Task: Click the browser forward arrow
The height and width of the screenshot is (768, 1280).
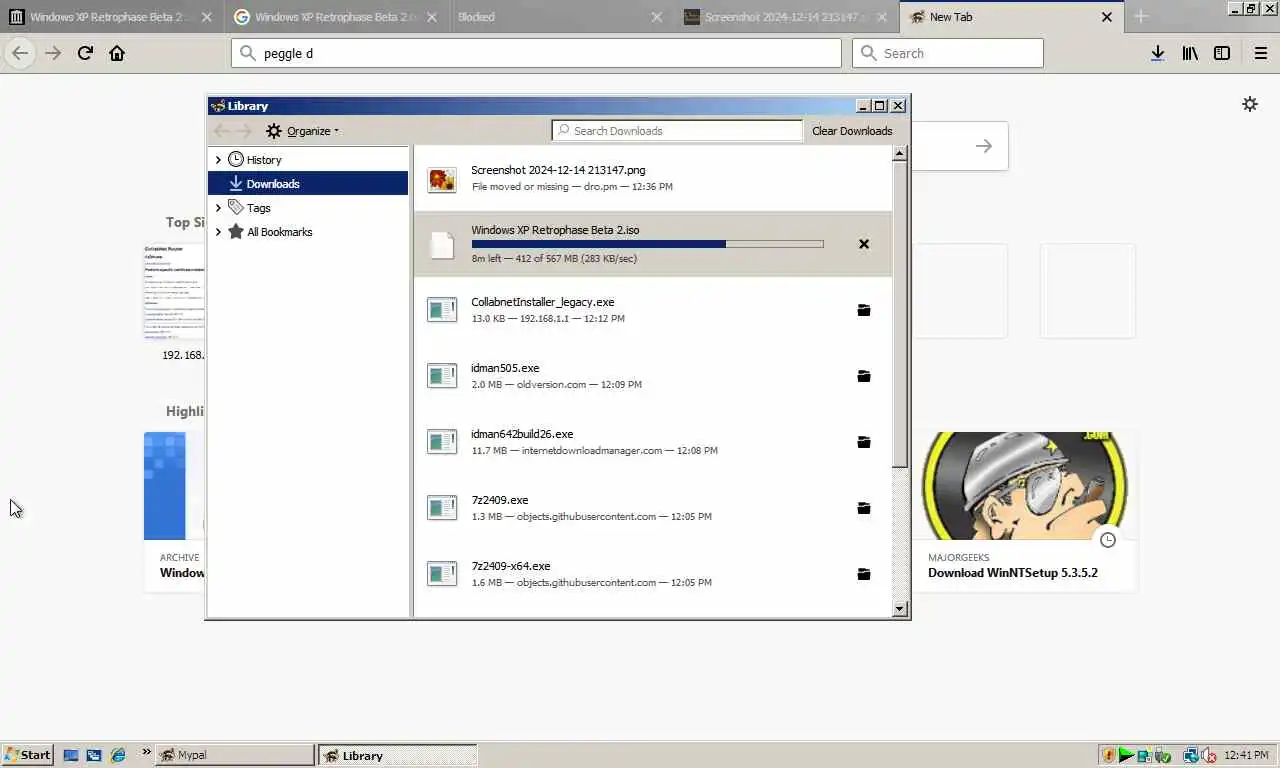Action: pos(53,53)
